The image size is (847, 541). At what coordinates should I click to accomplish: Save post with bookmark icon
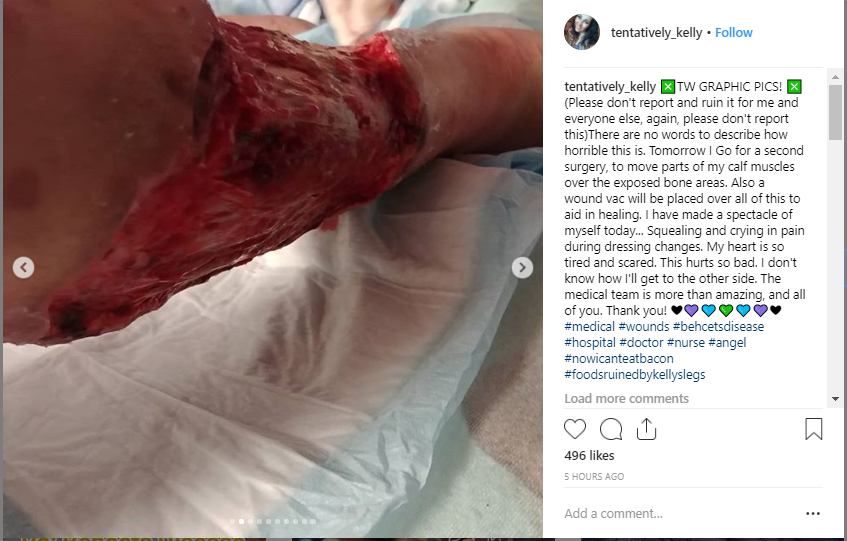[x=814, y=429]
